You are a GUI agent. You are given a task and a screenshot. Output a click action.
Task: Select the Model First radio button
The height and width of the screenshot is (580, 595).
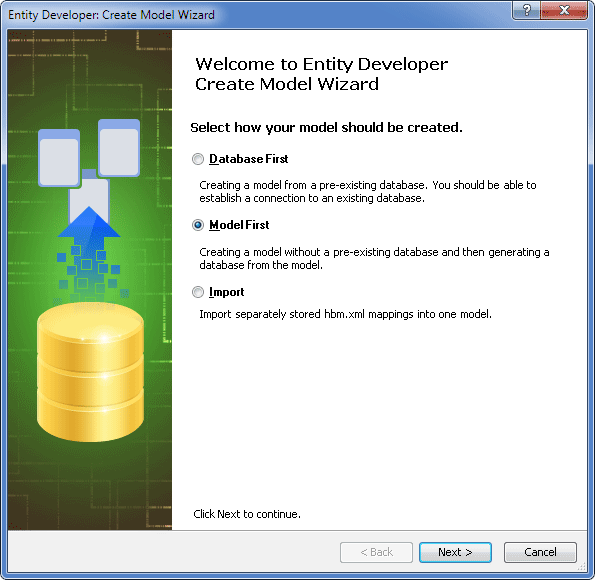(198, 225)
